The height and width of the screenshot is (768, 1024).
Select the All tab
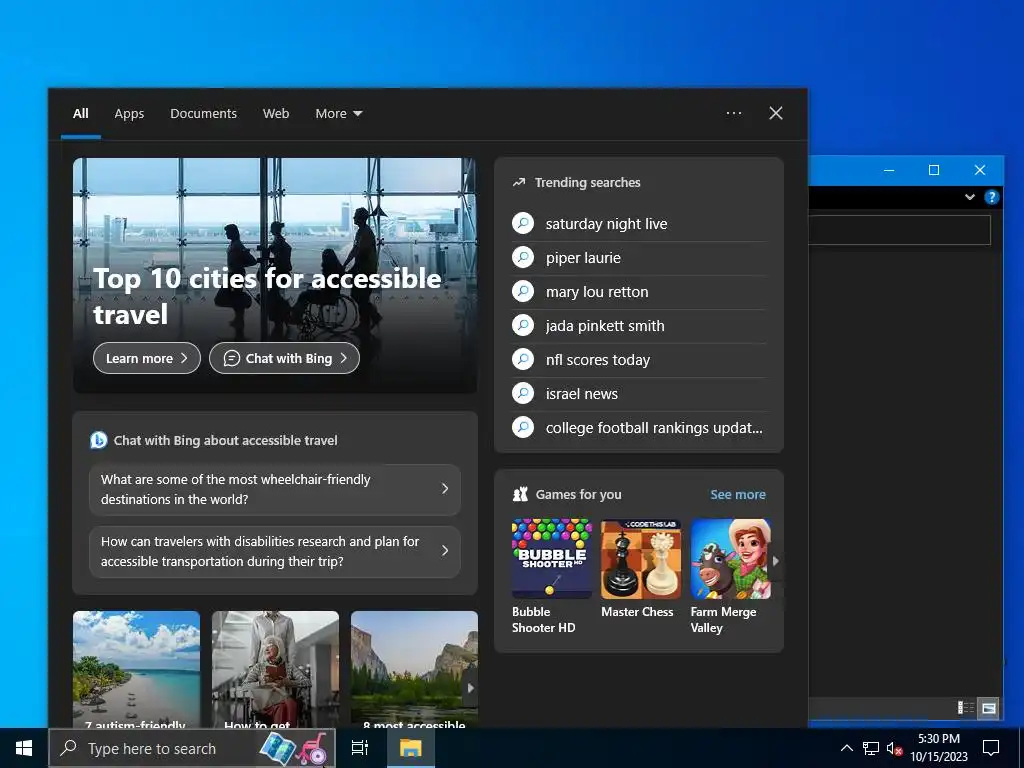(x=80, y=113)
